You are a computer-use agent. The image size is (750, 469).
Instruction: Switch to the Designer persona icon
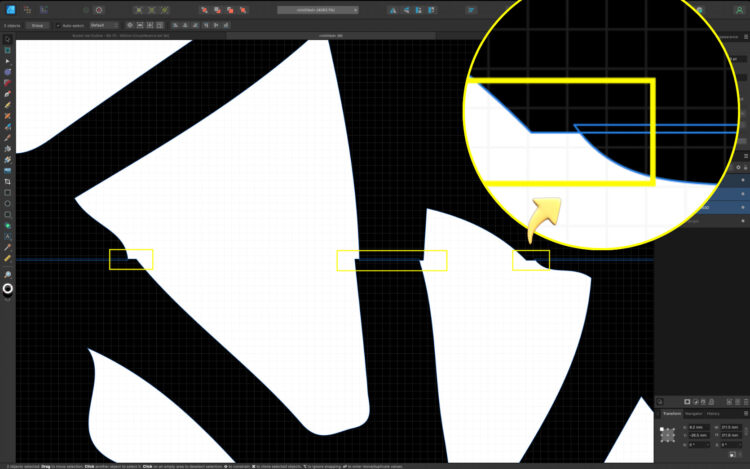point(10,10)
